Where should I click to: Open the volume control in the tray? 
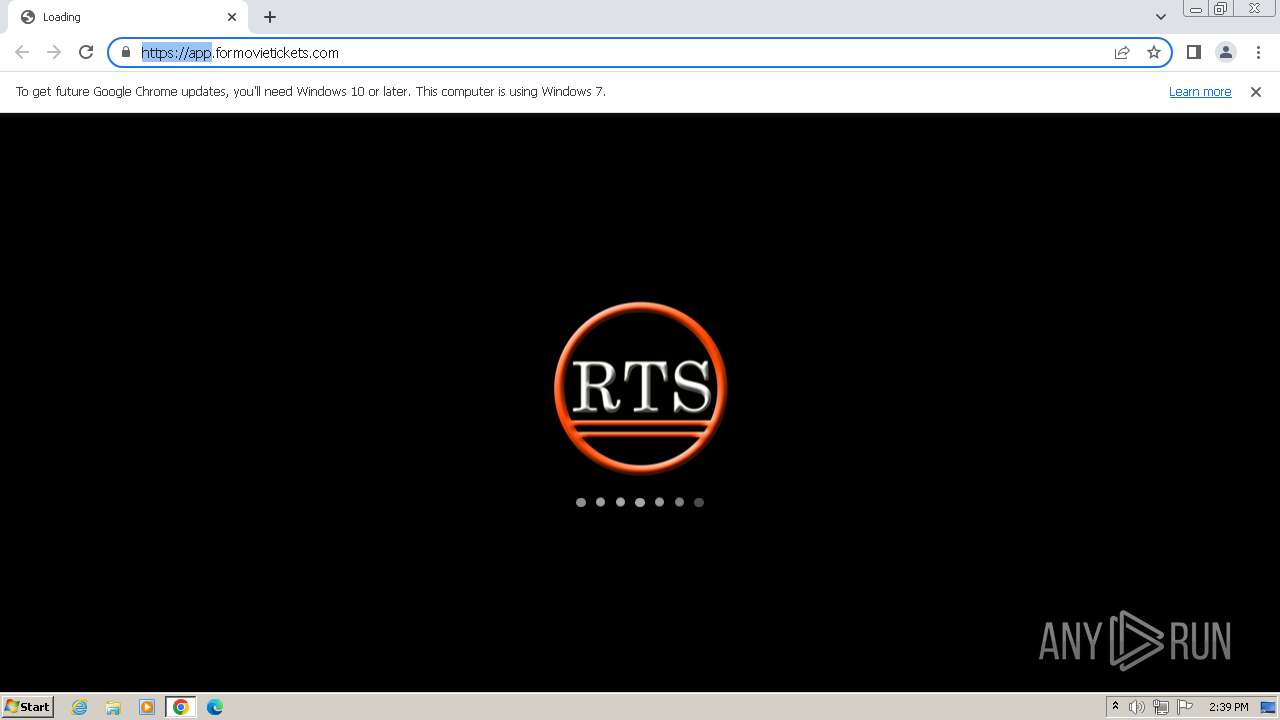[1137, 707]
